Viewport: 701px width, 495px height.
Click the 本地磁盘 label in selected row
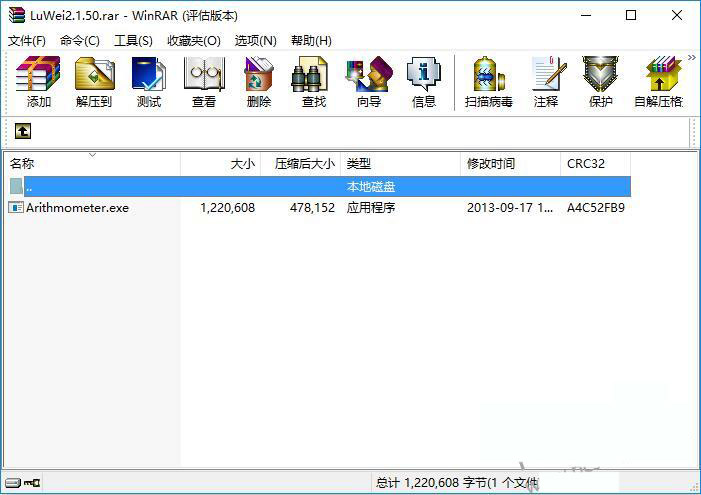point(371,186)
